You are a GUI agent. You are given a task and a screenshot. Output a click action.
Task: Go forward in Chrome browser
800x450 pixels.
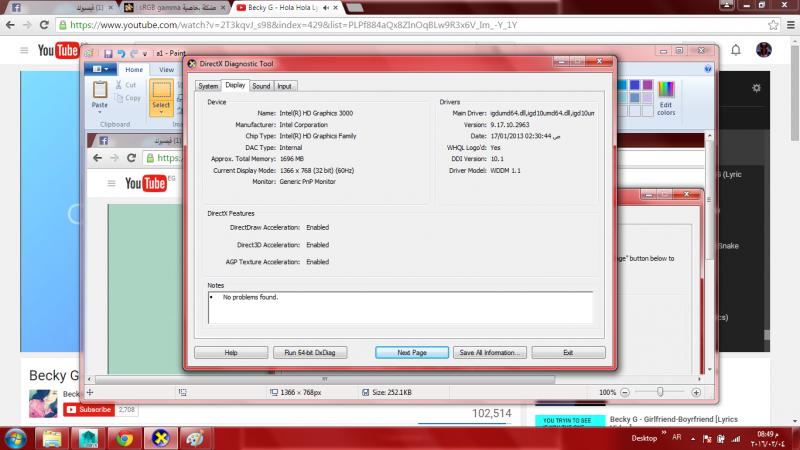[x=27, y=25]
